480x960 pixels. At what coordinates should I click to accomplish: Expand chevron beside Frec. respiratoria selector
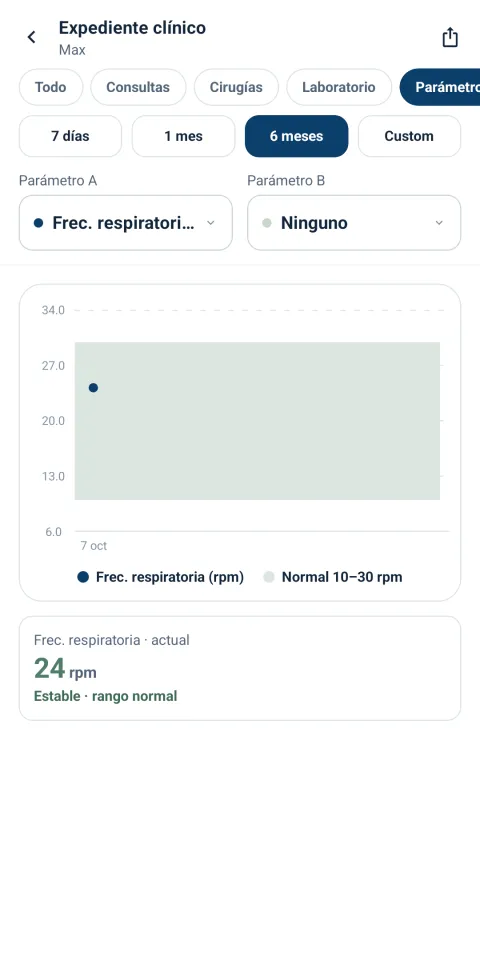click(211, 223)
